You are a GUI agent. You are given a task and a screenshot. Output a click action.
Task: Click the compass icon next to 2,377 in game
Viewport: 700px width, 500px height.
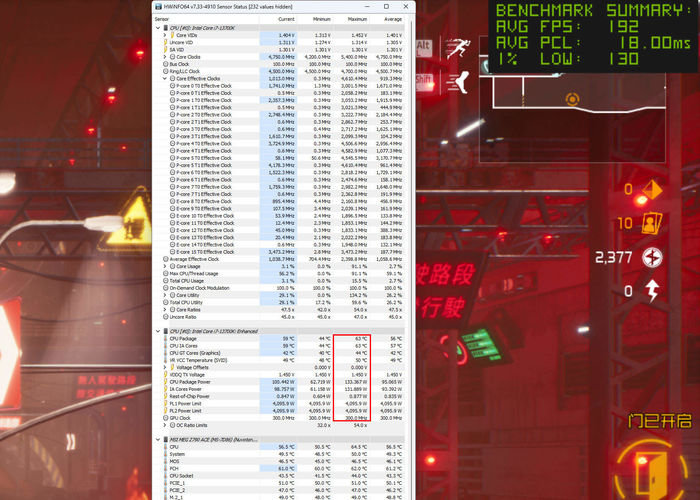tap(652, 258)
